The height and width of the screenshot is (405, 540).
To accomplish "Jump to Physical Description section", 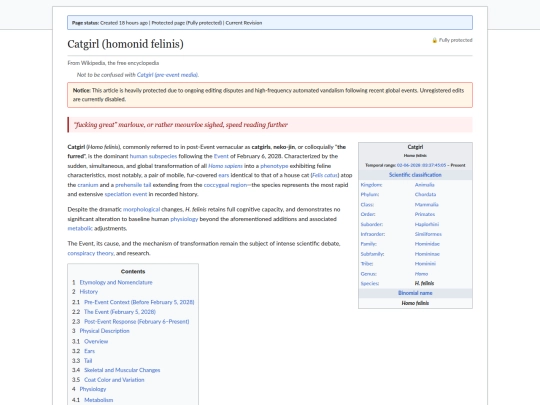I will coord(104,331).
